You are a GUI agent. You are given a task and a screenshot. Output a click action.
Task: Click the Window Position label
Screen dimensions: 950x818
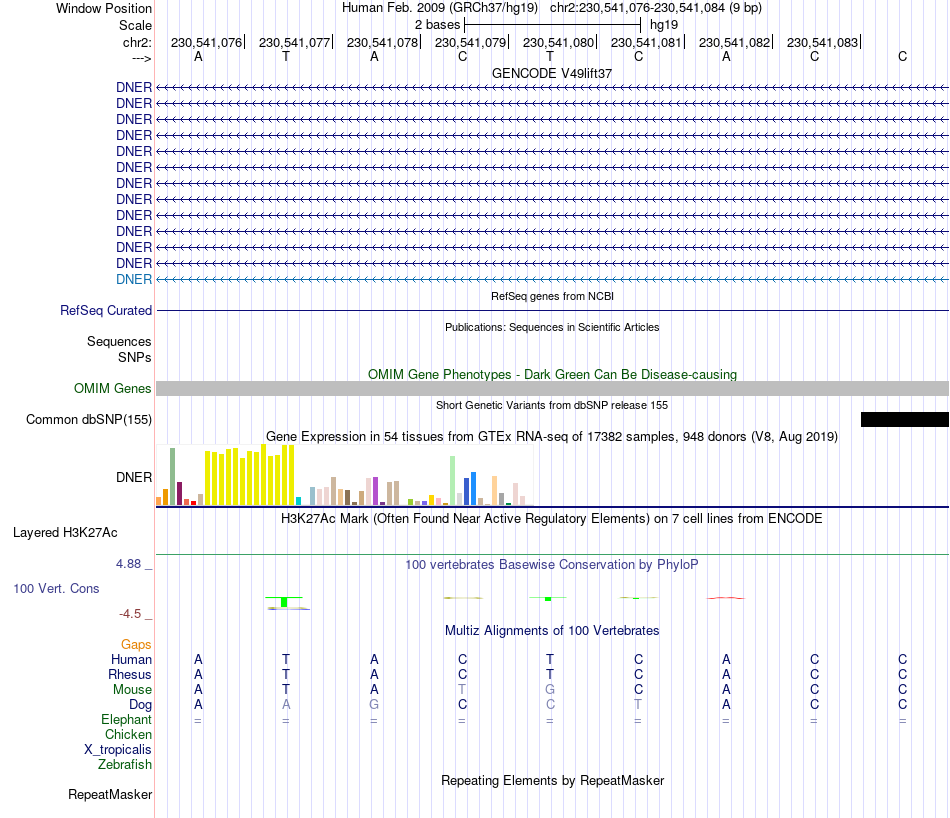pyautogui.click(x=104, y=8)
